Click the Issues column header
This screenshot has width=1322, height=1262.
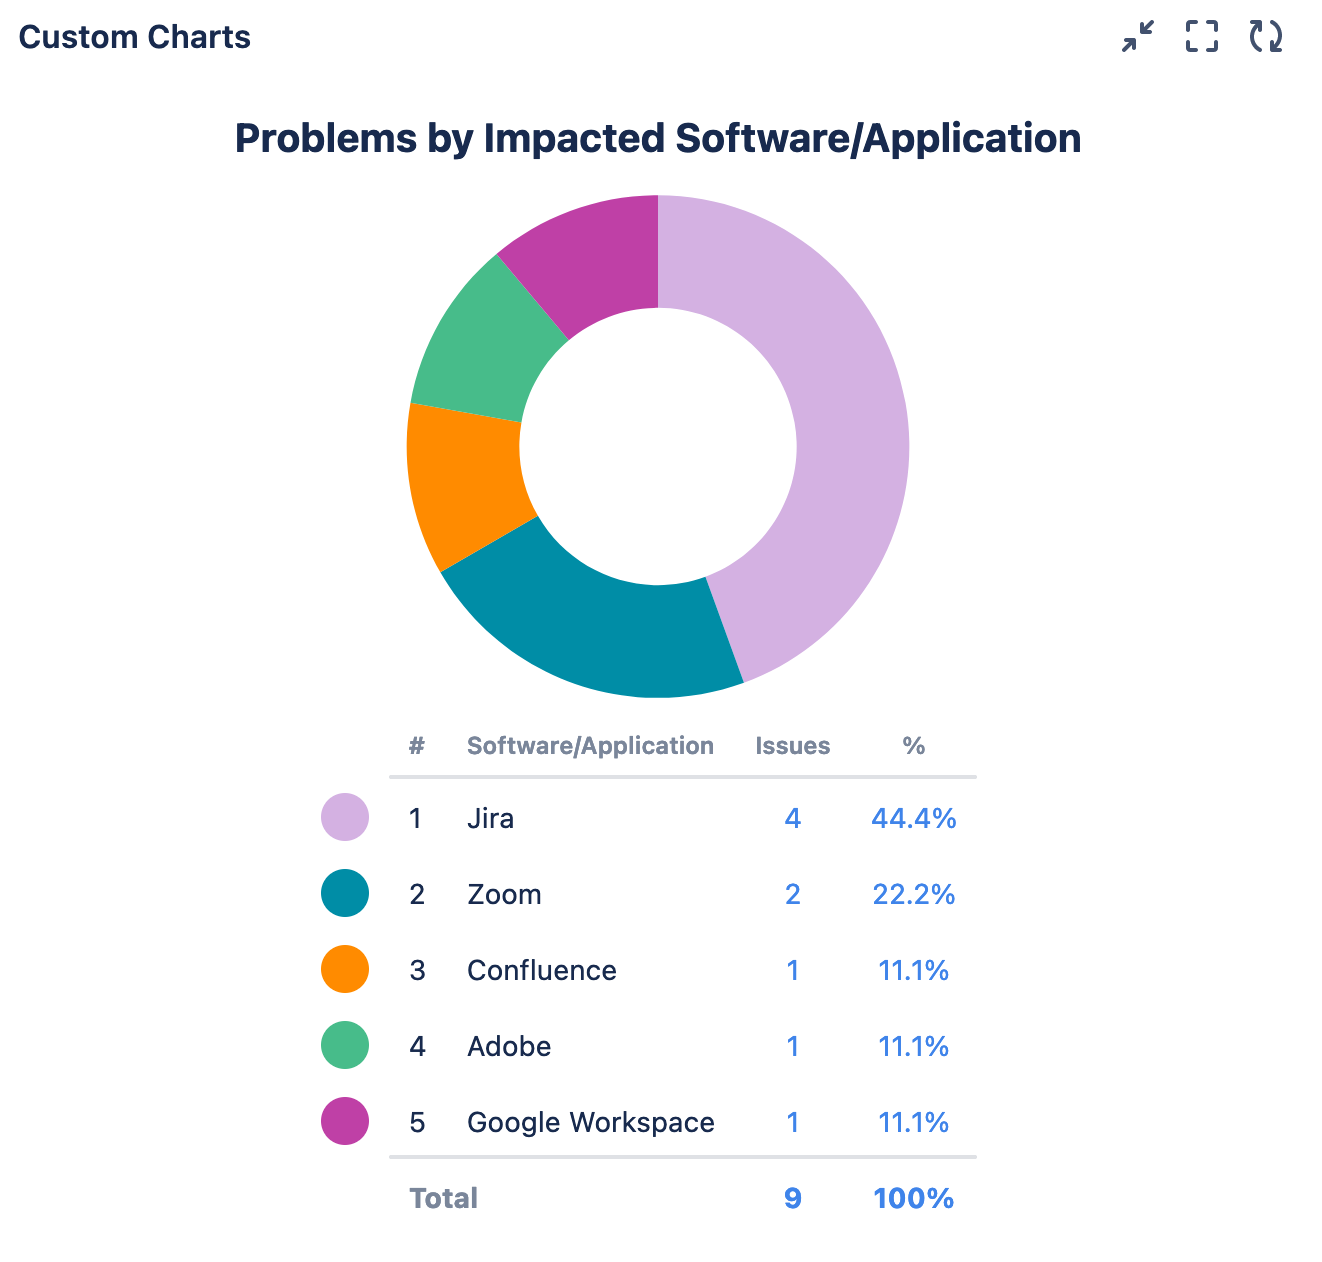792,746
